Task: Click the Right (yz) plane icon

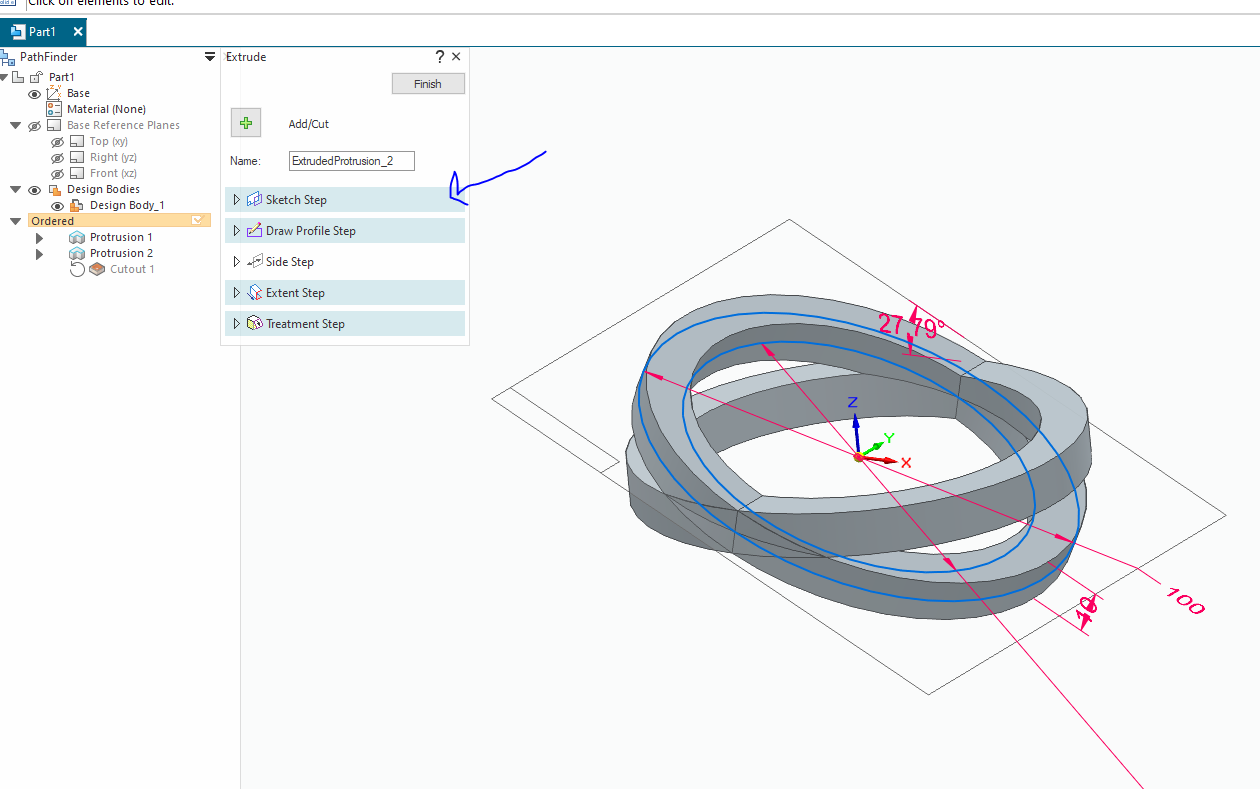Action: pos(76,157)
